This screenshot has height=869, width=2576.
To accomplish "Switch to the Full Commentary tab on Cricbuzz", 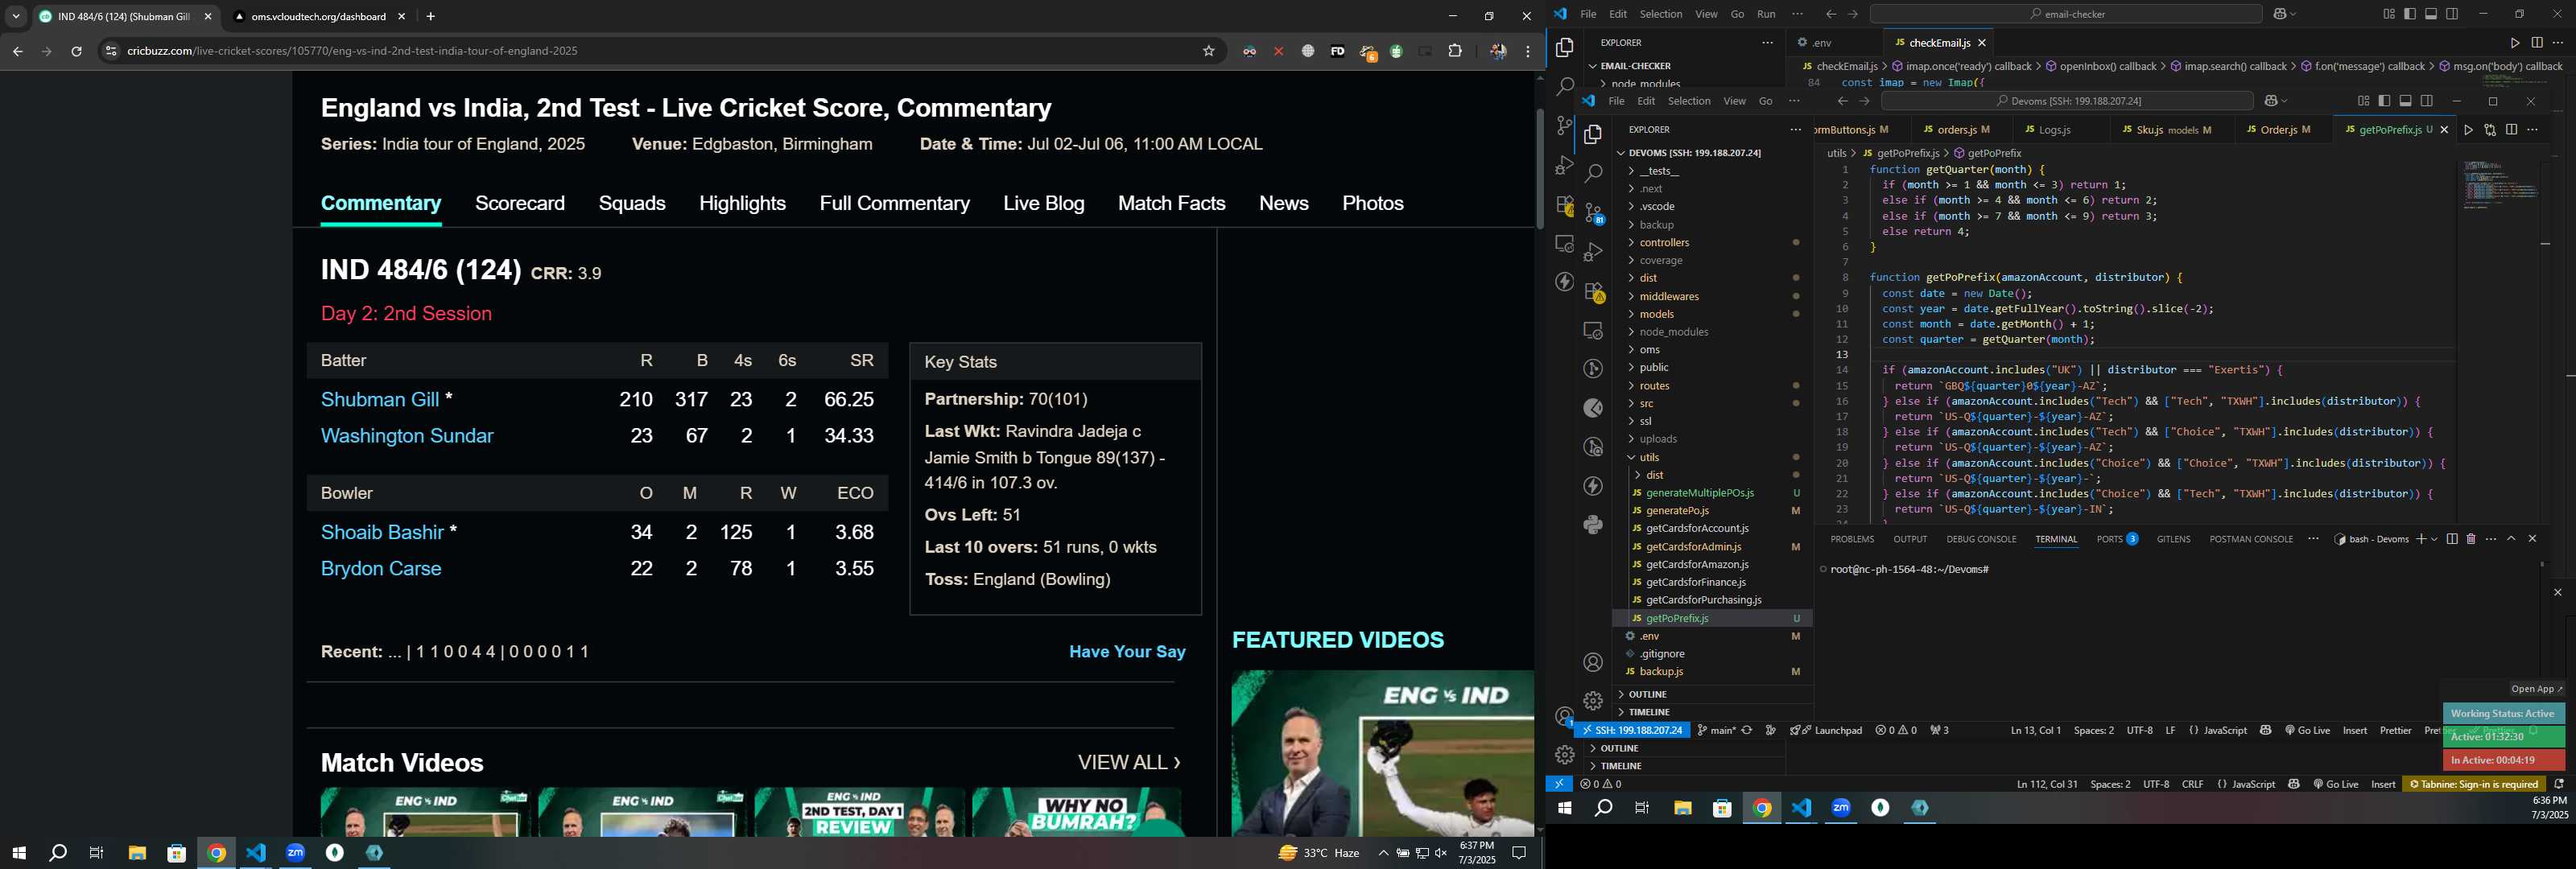I will 894,203.
